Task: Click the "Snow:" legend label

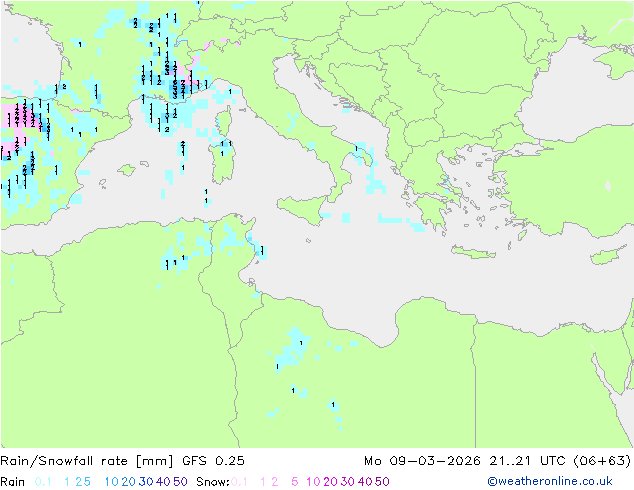Action: pos(213,482)
